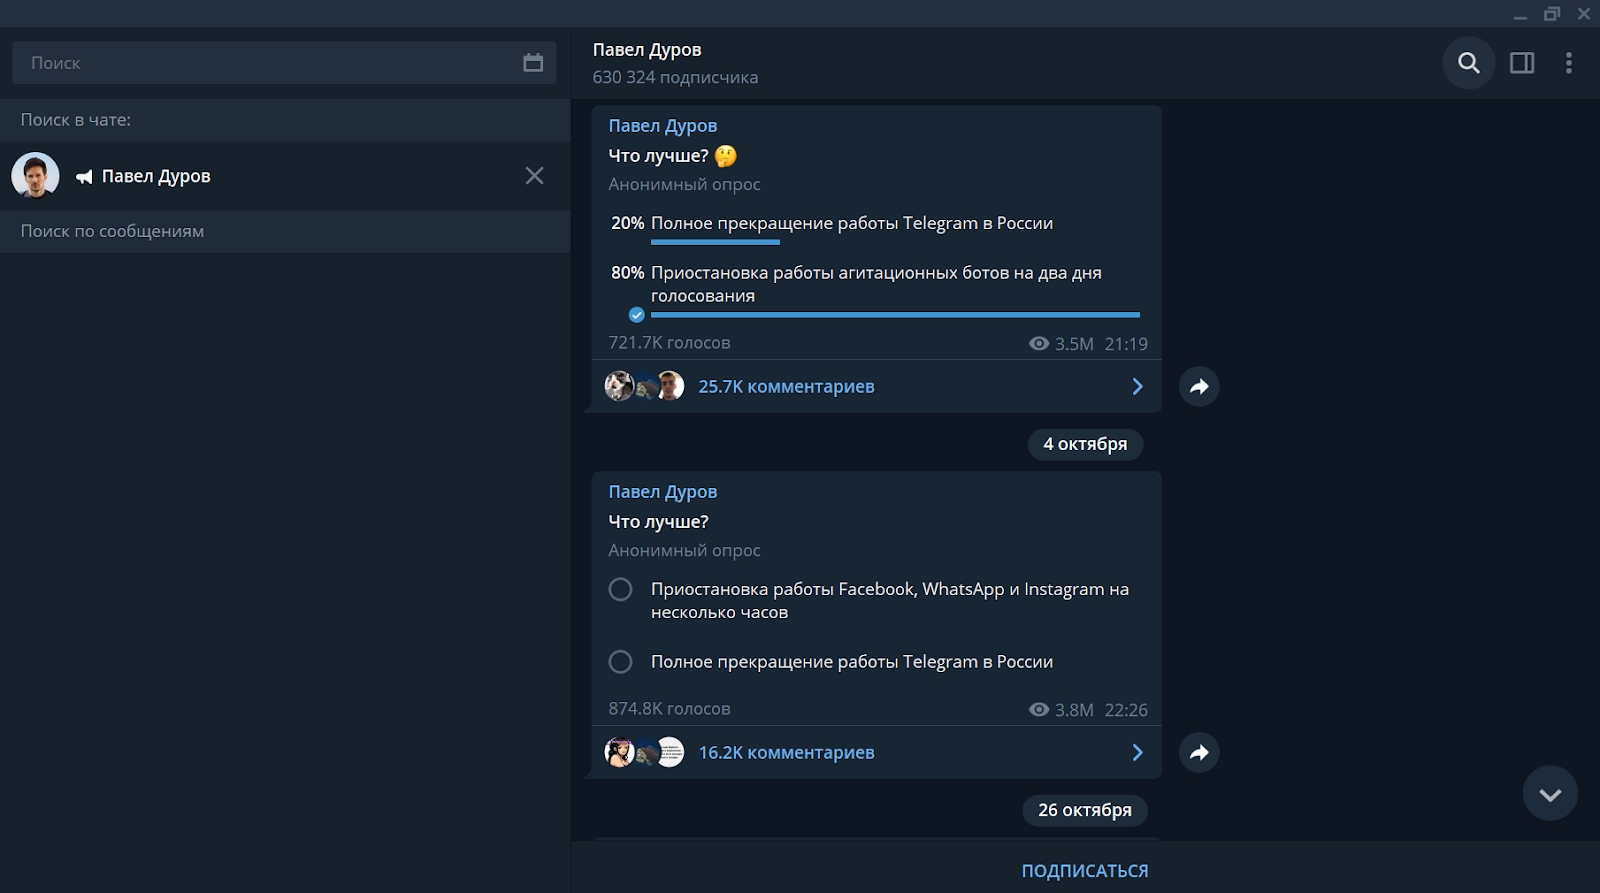Toggle the right sidebar panel icon
Viewport: 1600px width, 893px height.
point(1522,63)
